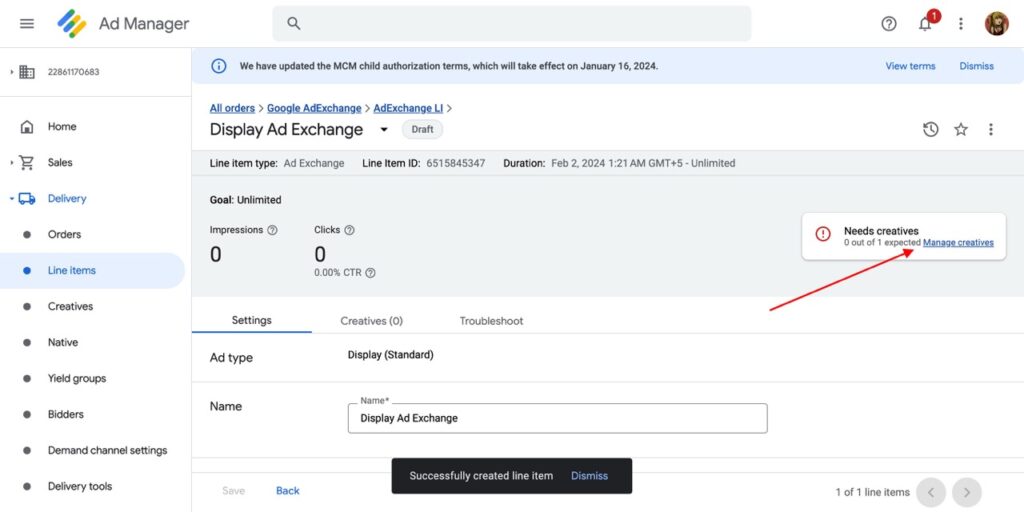Click the Manage creatives link
The image size is (1024, 512).
coord(958,243)
